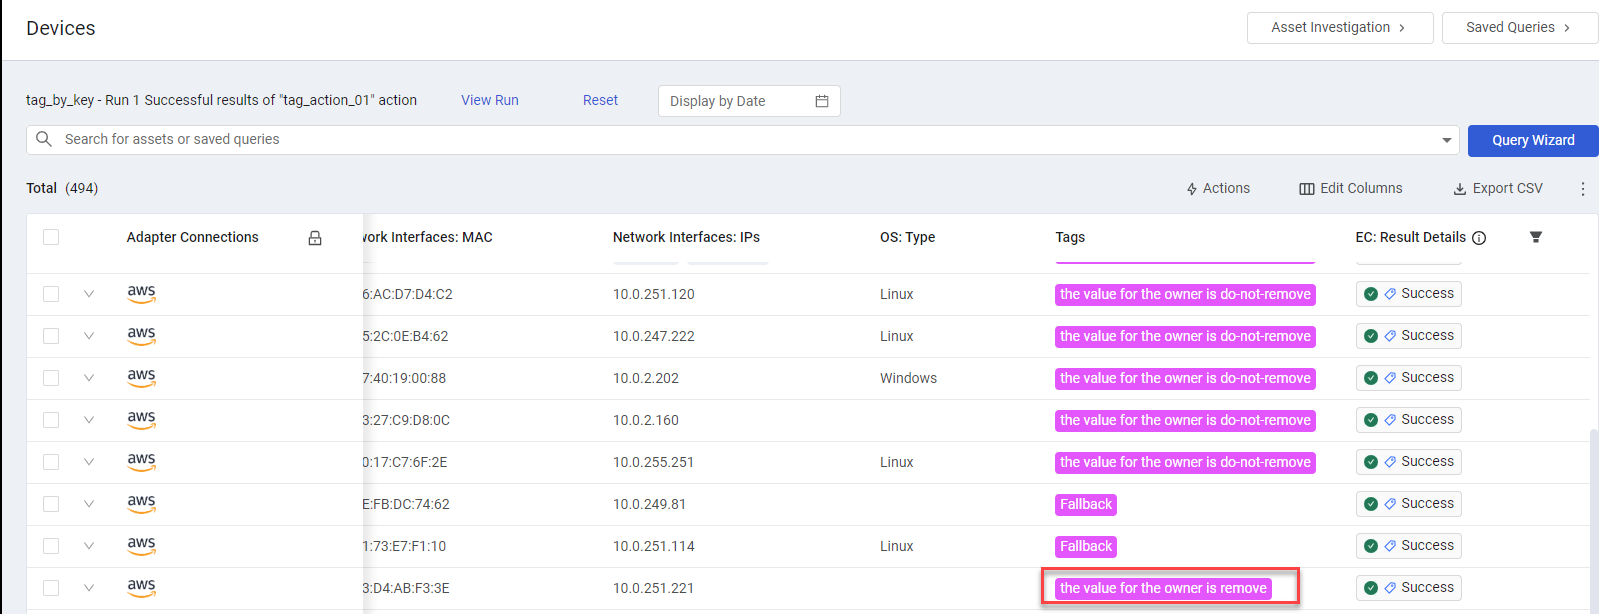Toggle the select-all checkbox in the table header

(x=51, y=237)
